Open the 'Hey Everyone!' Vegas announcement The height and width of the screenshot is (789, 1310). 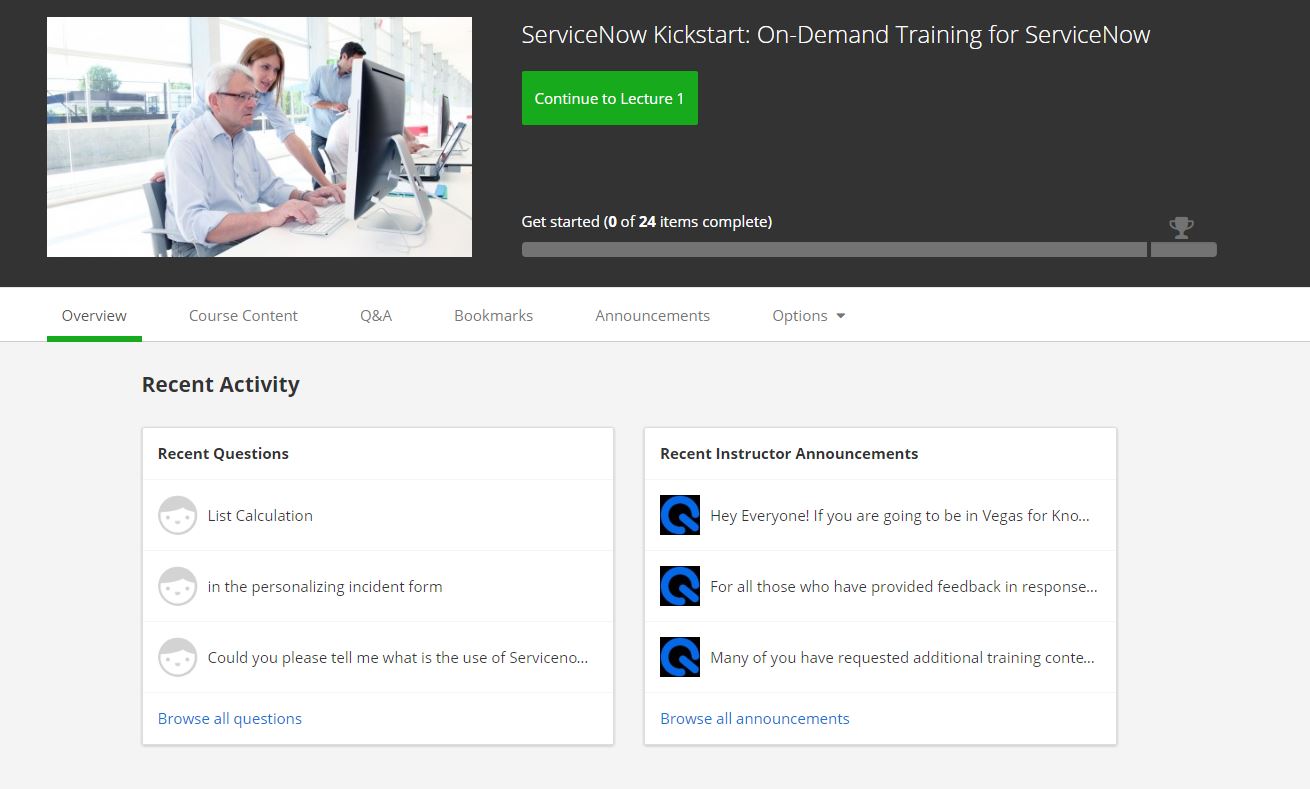900,515
